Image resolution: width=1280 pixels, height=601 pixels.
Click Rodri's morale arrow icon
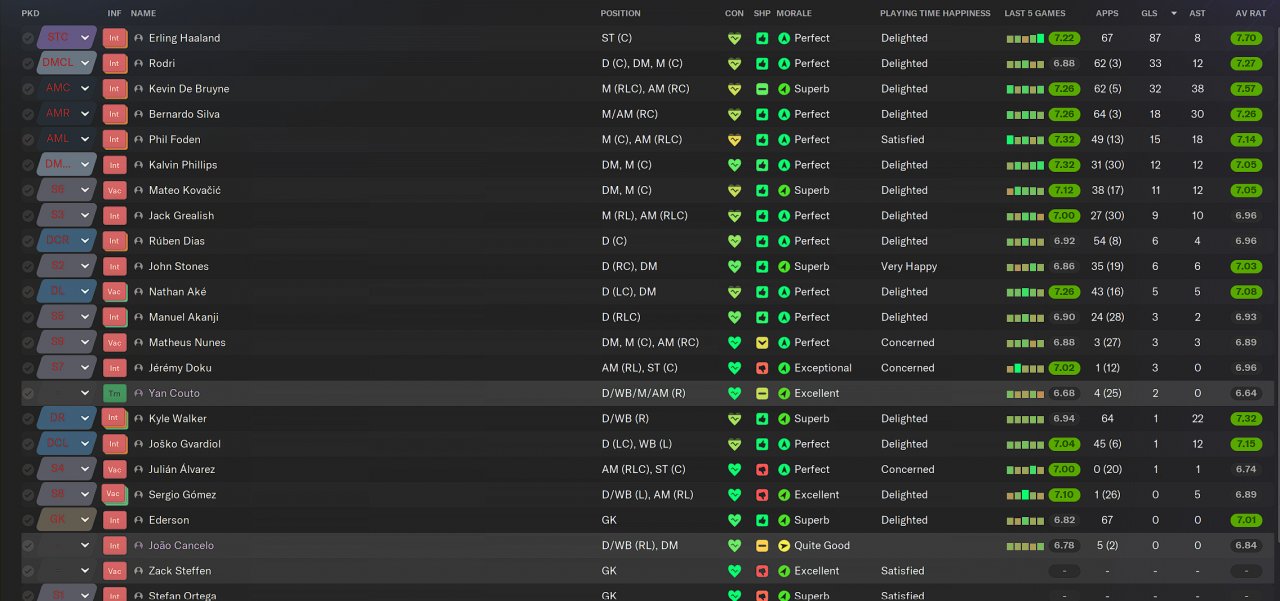784,63
